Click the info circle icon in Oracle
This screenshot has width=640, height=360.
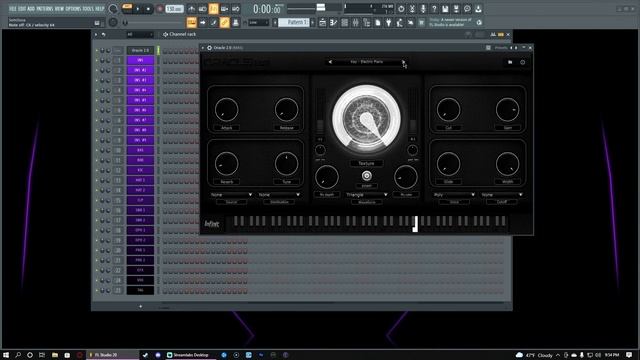522,62
